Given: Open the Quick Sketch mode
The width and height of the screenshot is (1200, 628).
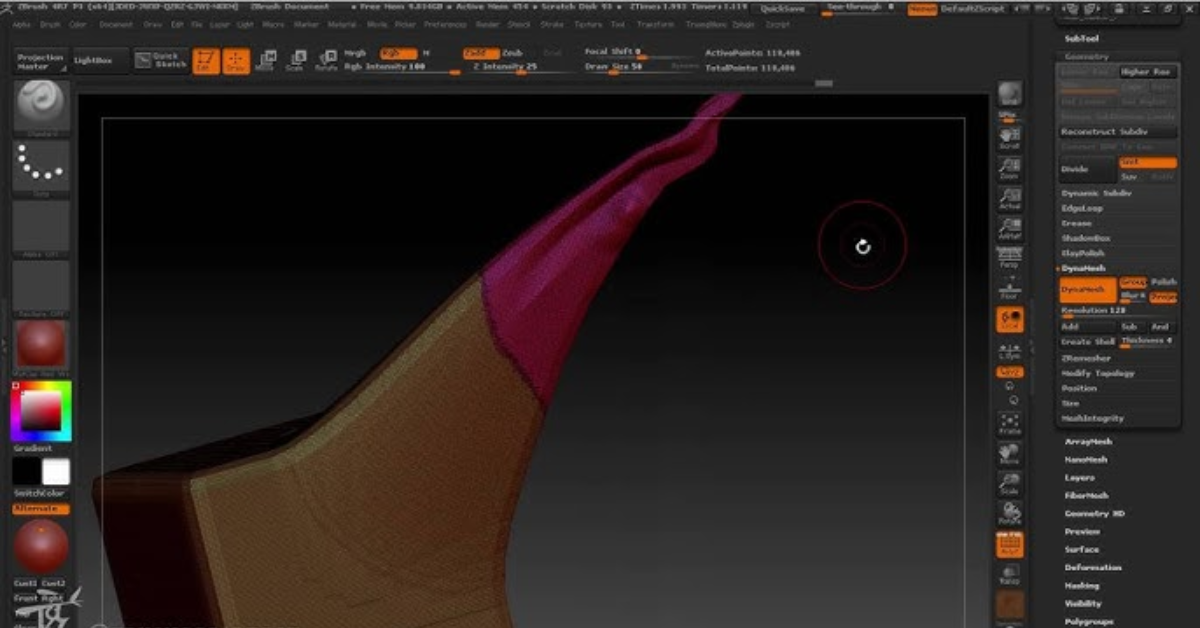Looking at the screenshot, I should coord(167,60).
